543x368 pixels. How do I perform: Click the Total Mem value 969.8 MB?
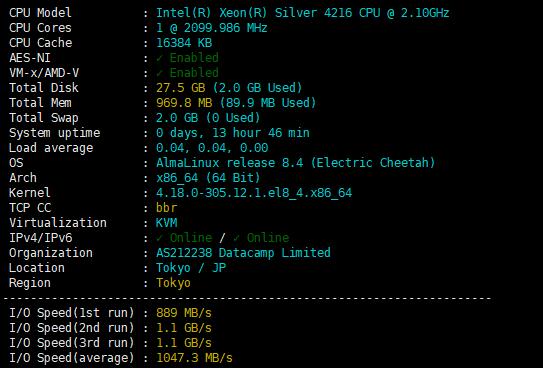(184, 103)
